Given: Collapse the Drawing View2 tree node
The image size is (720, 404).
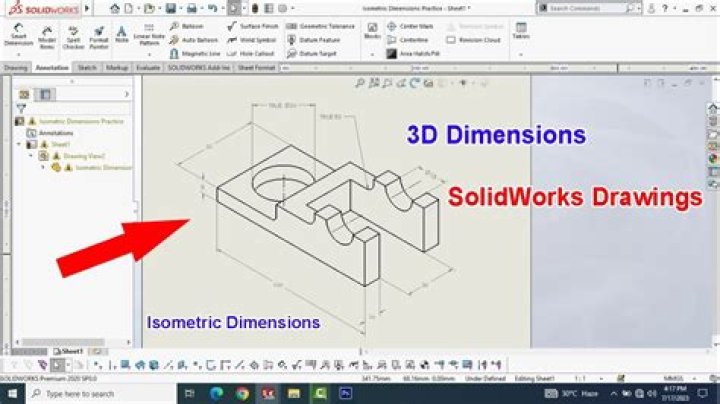Looking at the screenshot, I should [x=32, y=155].
